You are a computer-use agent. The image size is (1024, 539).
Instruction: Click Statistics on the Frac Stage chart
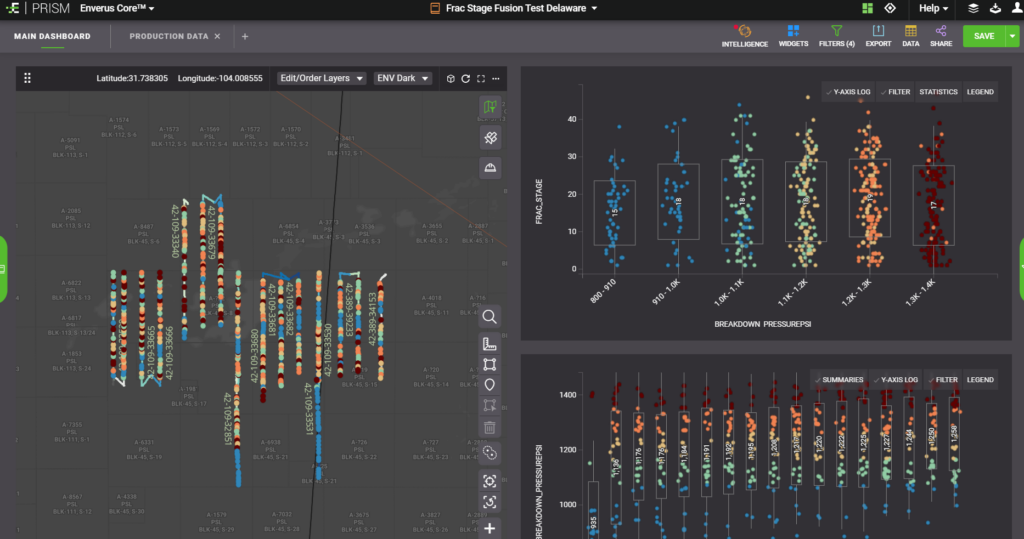(x=938, y=92)
